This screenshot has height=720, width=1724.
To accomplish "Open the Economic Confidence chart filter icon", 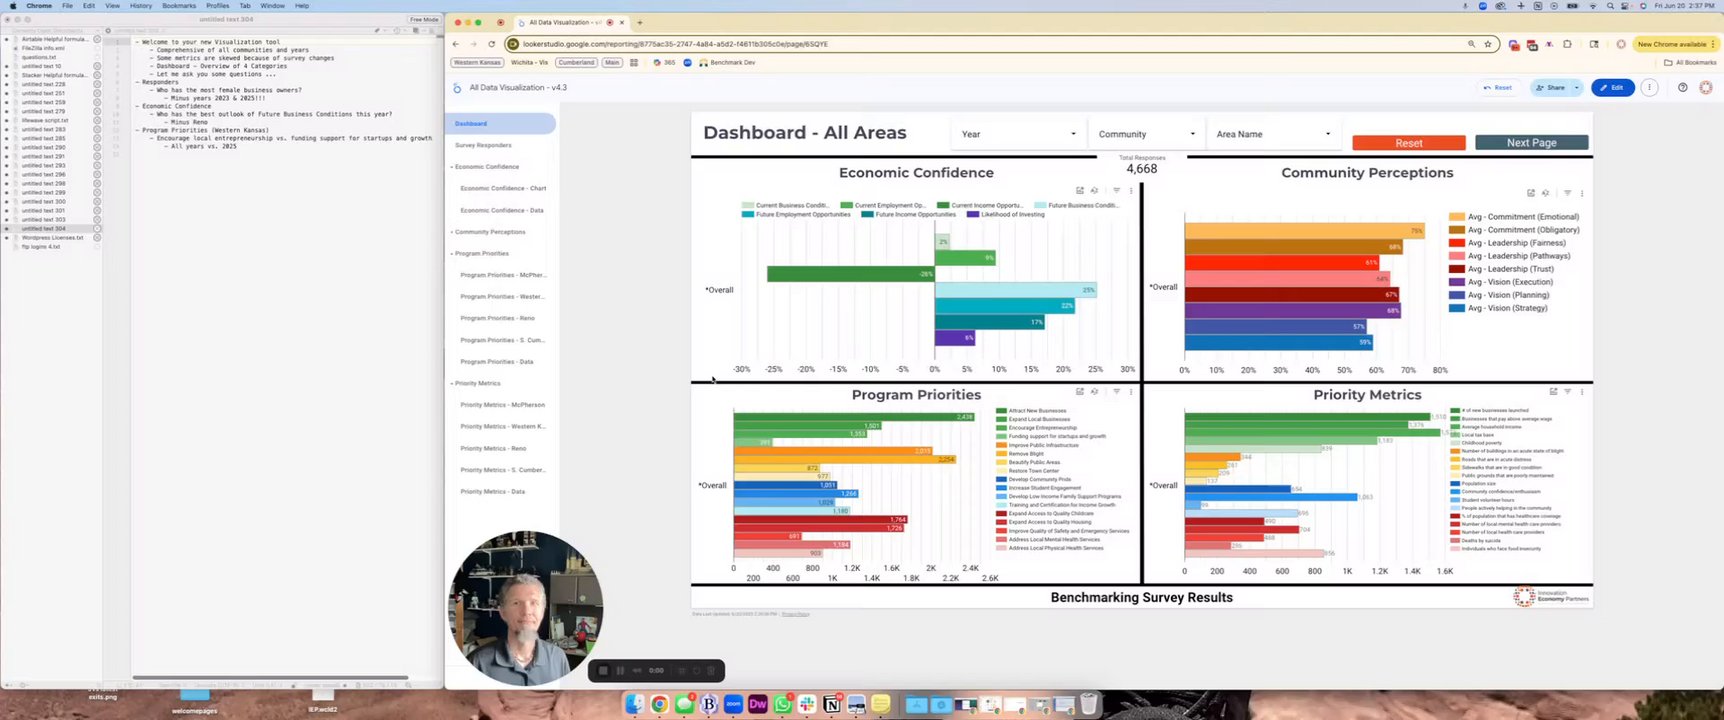I will coord(1116,191).
